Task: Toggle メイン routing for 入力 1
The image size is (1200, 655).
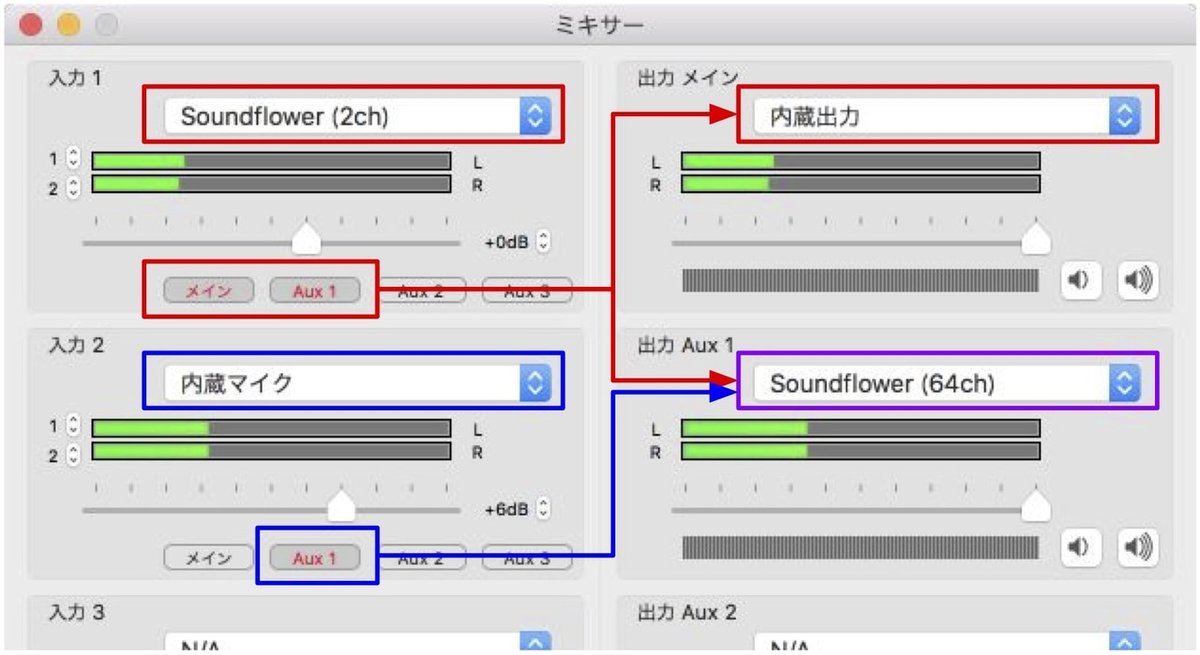Action: point(209,291)
